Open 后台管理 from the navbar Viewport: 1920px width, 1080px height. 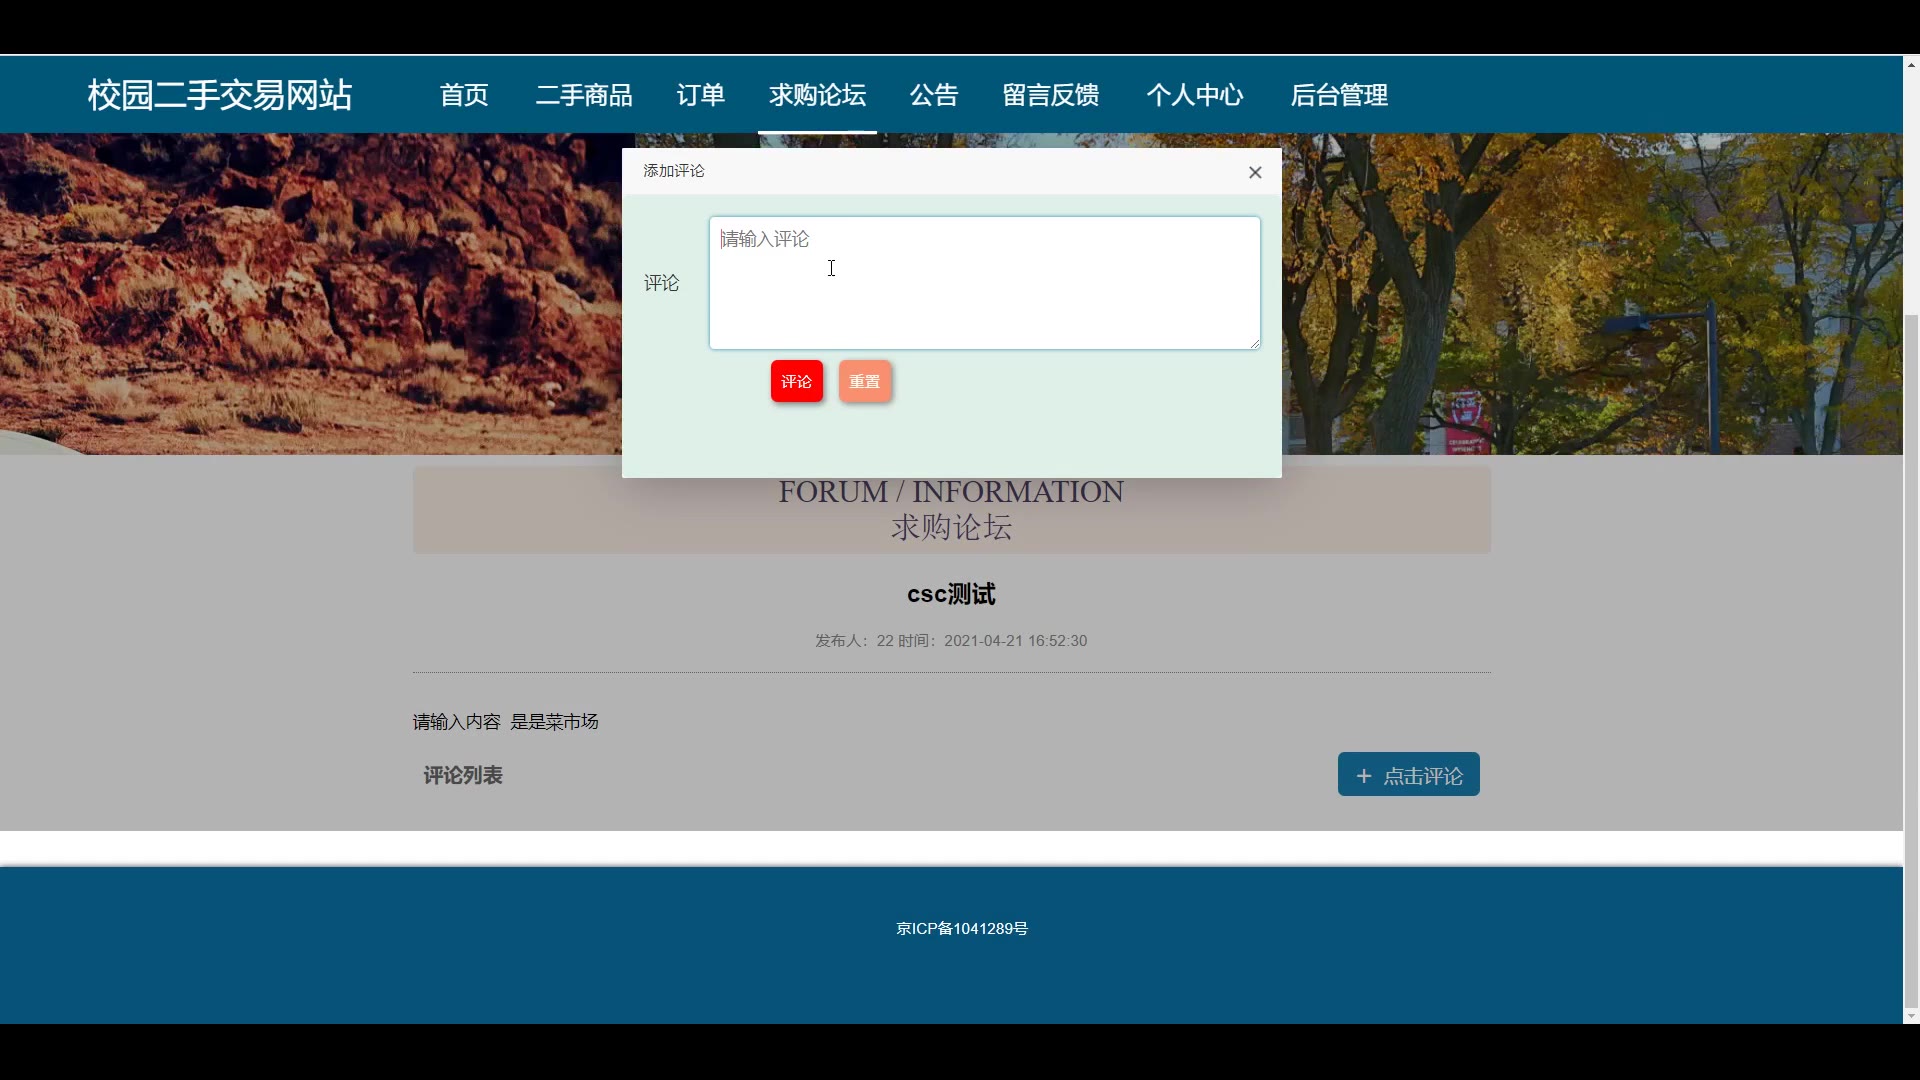point(1339,95)
